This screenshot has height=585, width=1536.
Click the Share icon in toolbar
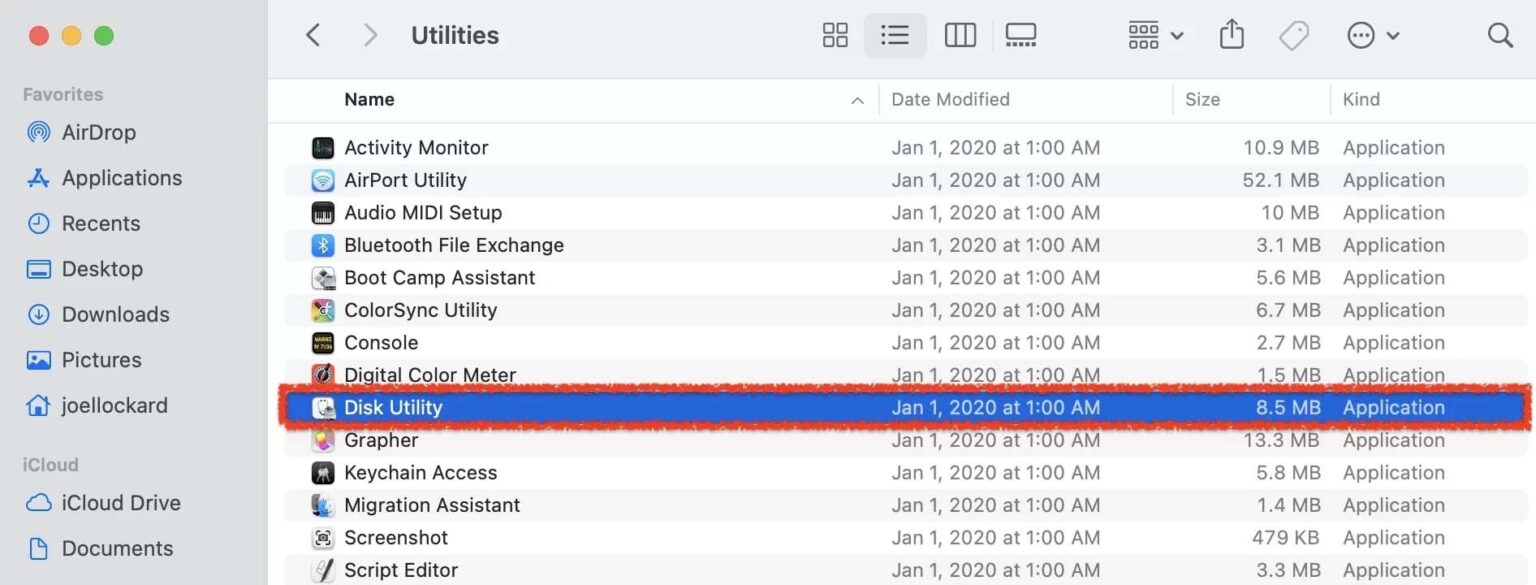tap(1231, 34)
